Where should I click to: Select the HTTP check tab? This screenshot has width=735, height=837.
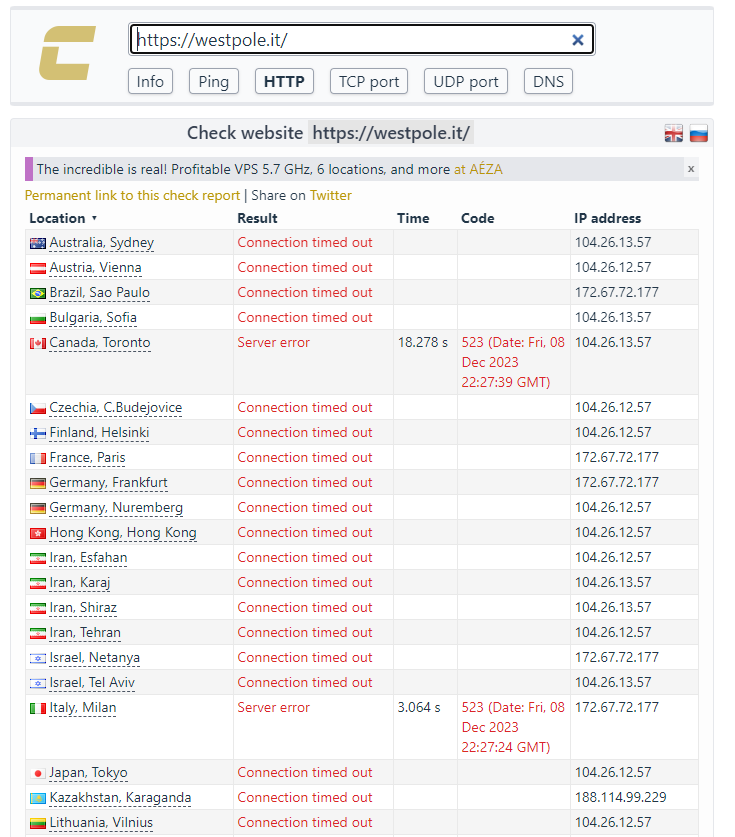point(284,81)
